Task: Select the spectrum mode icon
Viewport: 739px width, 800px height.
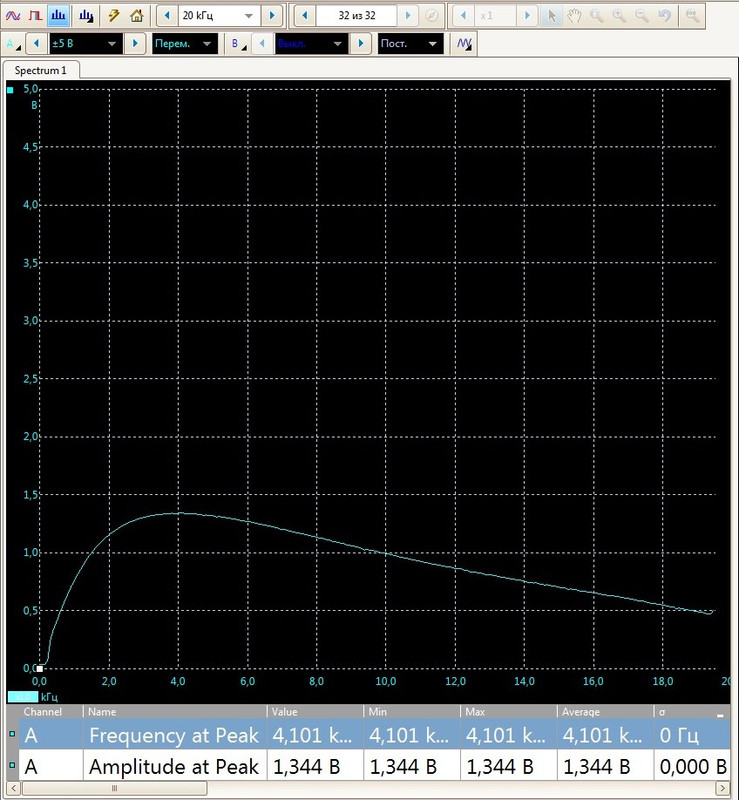Action: (58, 16)
